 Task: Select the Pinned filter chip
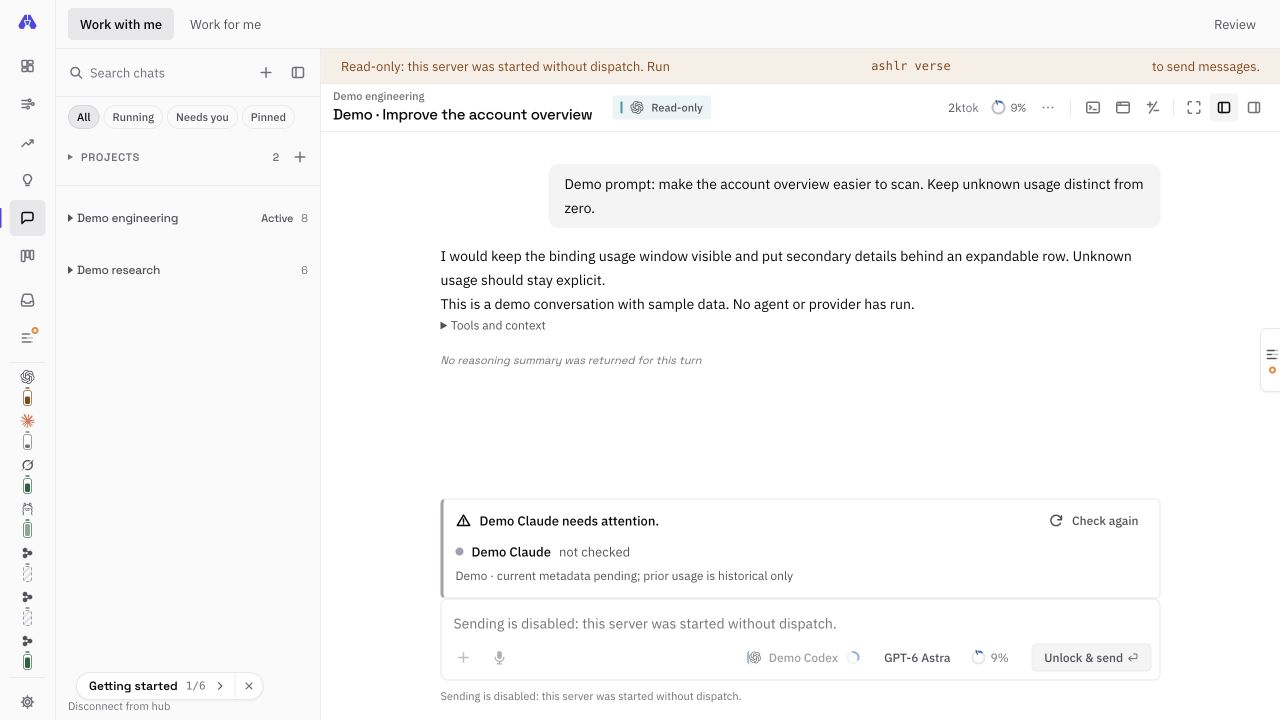tap(268, 117)
